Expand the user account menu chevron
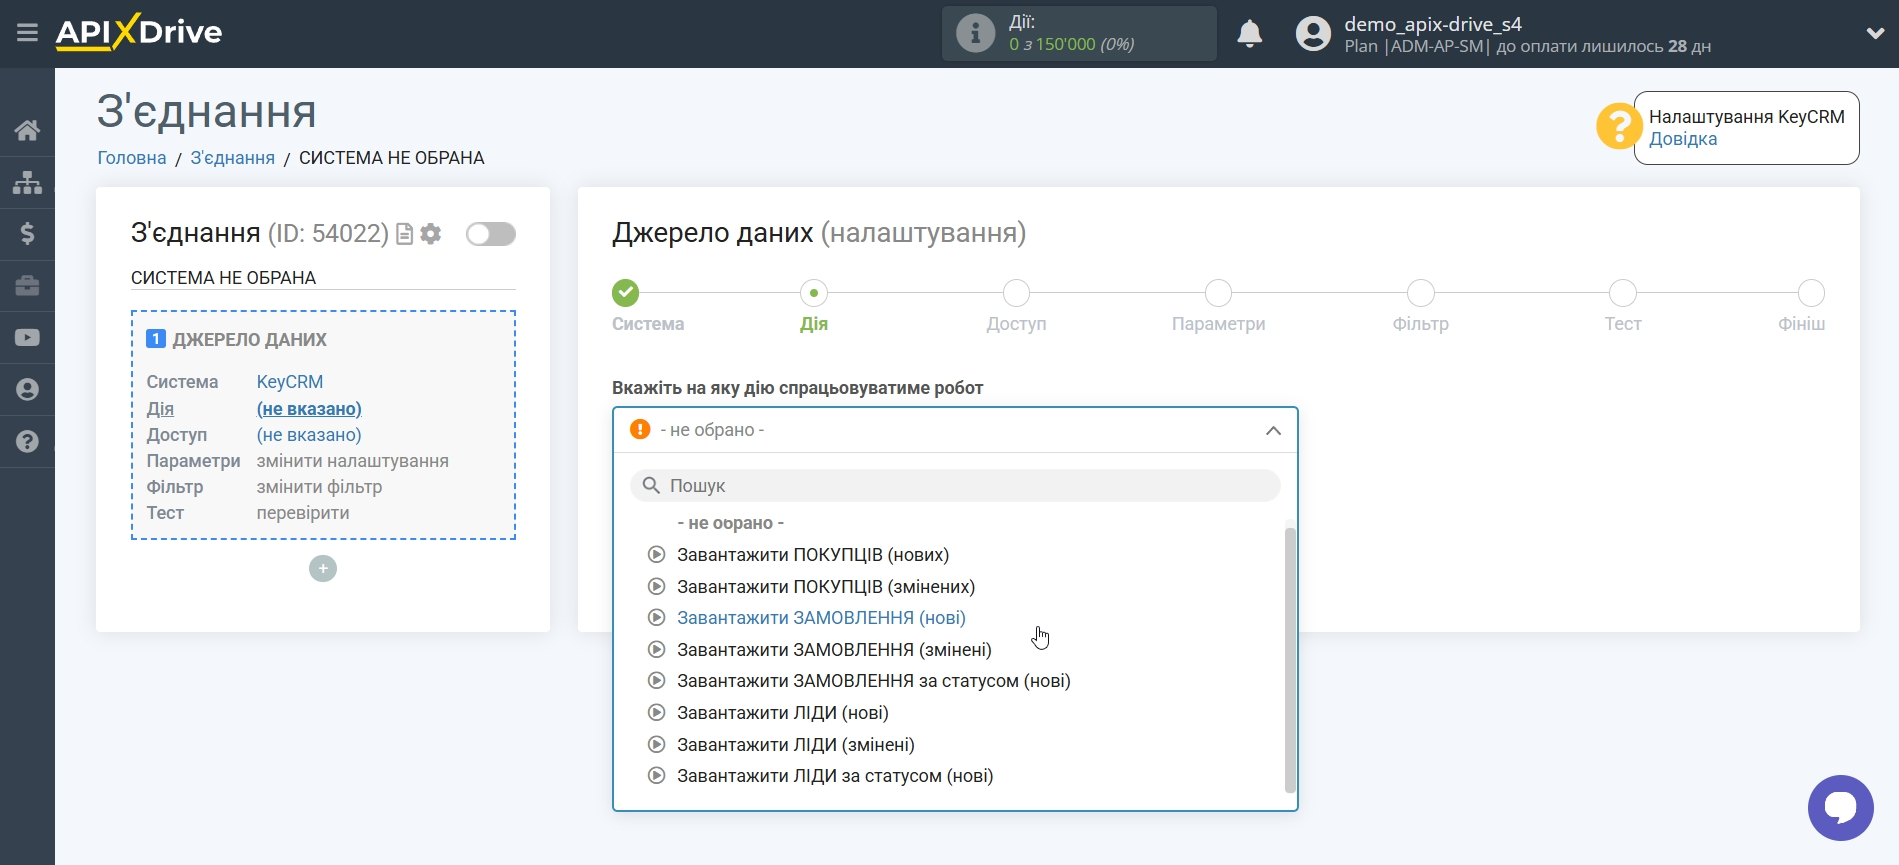1899x865 pixels. click(x=1875, y=33)
